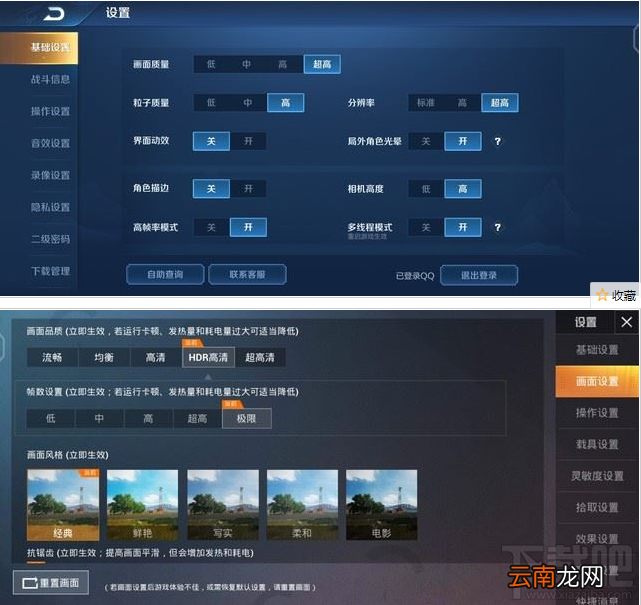The image size is (641, 605).
Task: Click the 自助查询 button
Action: 165,274
